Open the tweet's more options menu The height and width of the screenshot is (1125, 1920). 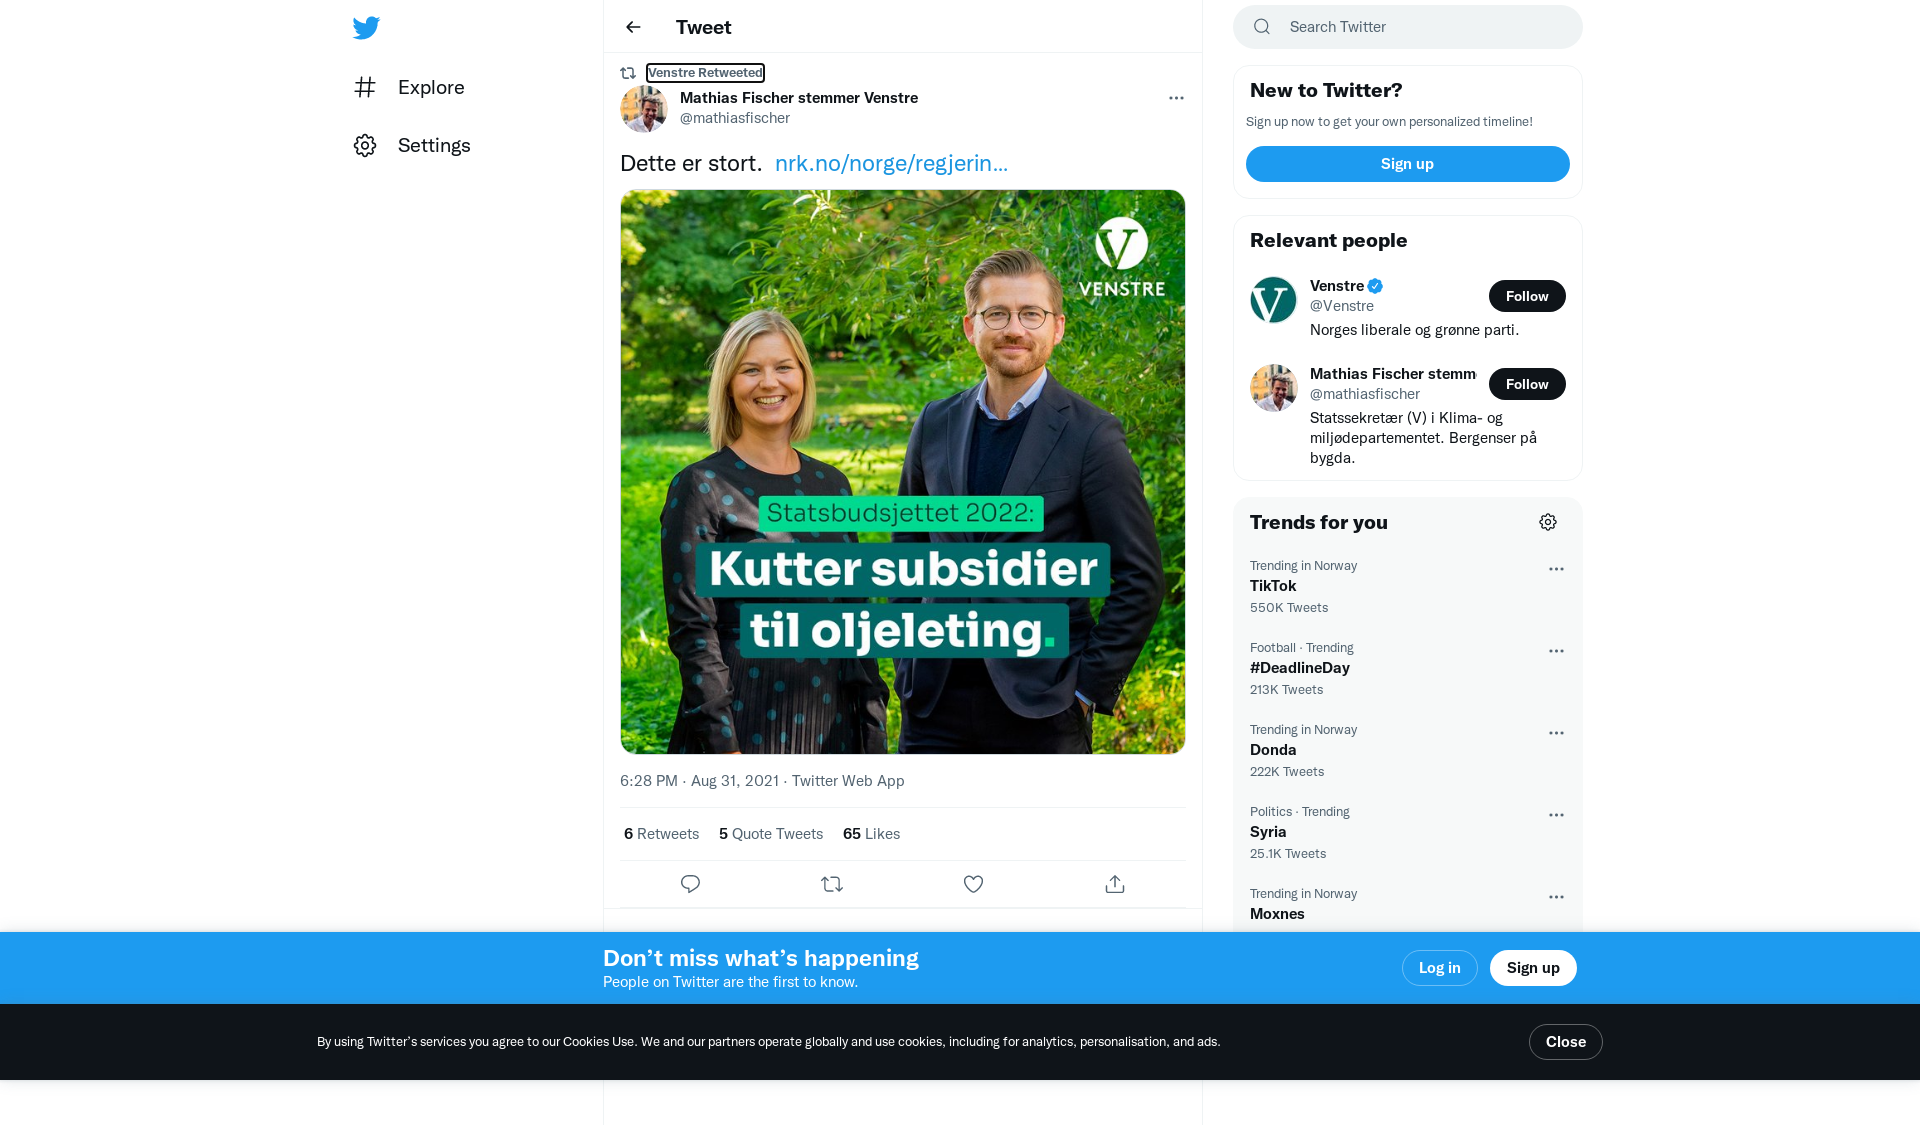[1176, 98]
